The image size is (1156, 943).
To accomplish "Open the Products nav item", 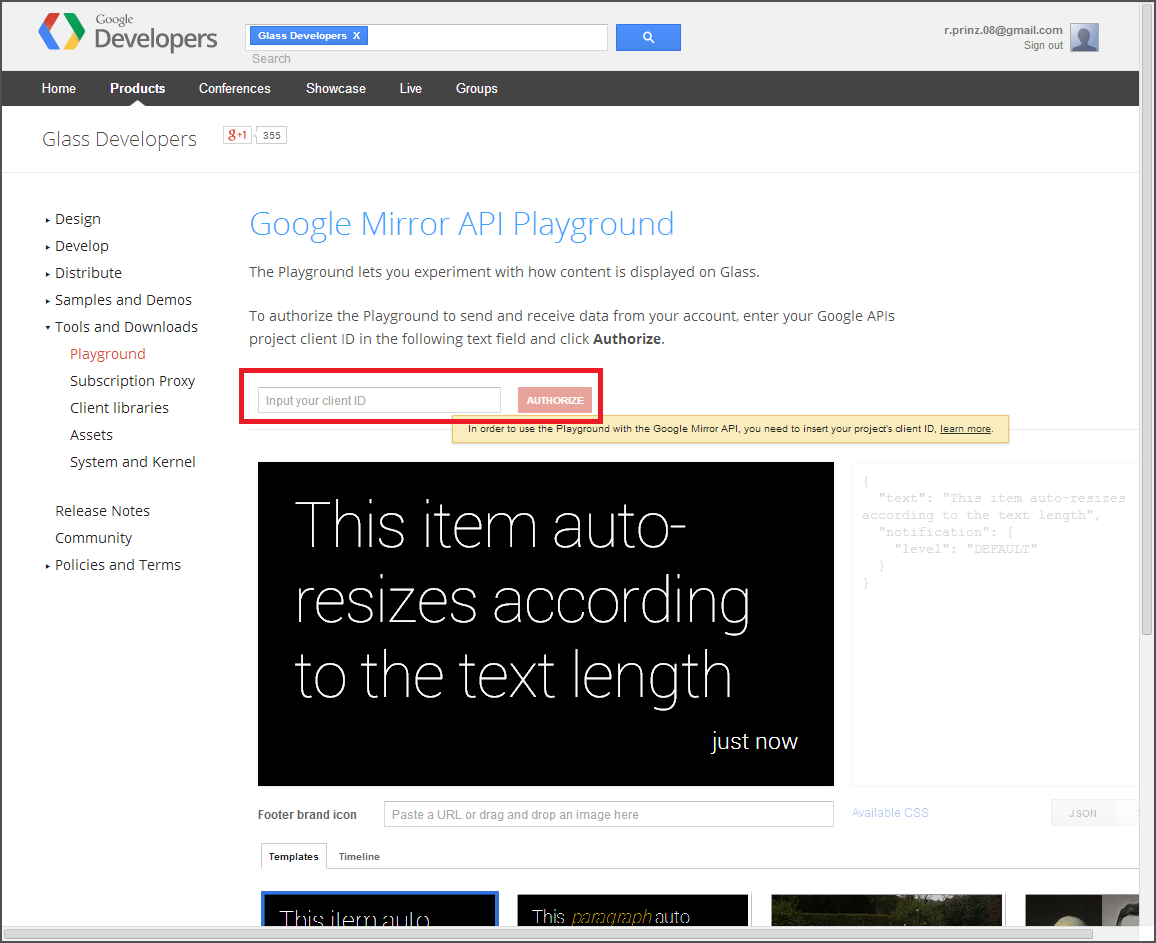I will coord(138,88).
